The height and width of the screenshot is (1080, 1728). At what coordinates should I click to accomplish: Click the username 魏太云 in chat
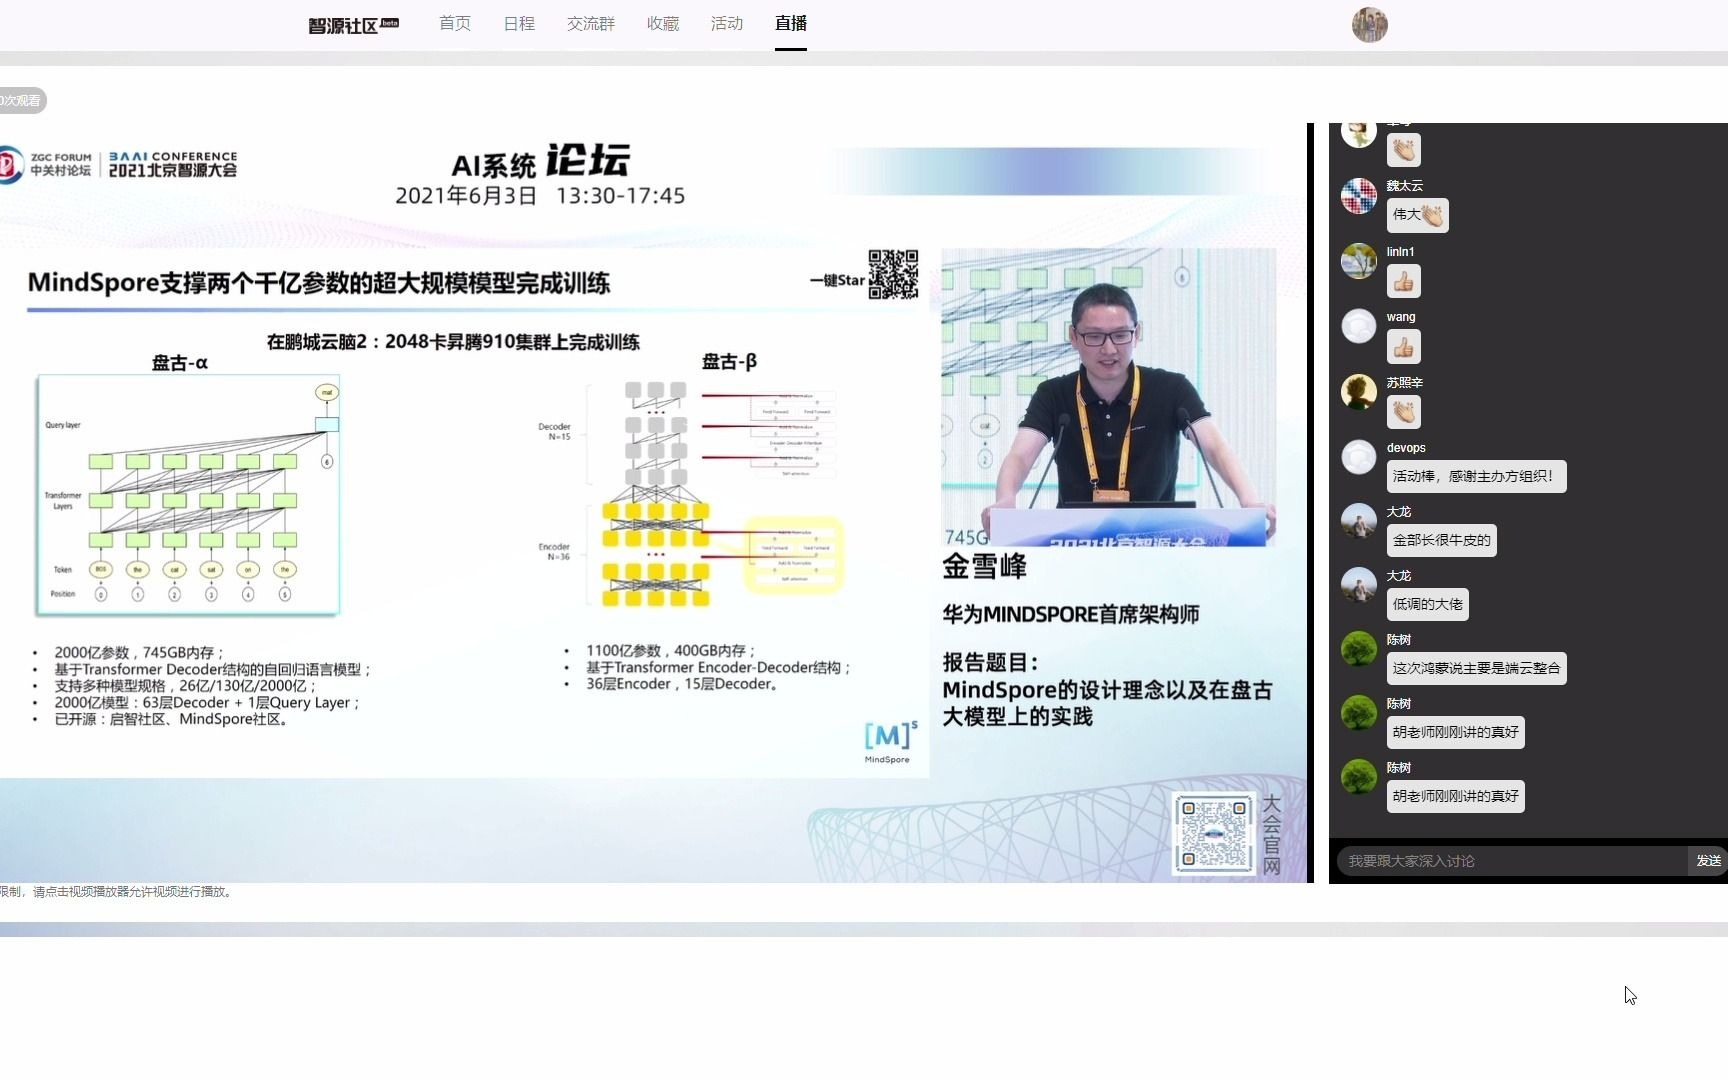pos(1404,186)
